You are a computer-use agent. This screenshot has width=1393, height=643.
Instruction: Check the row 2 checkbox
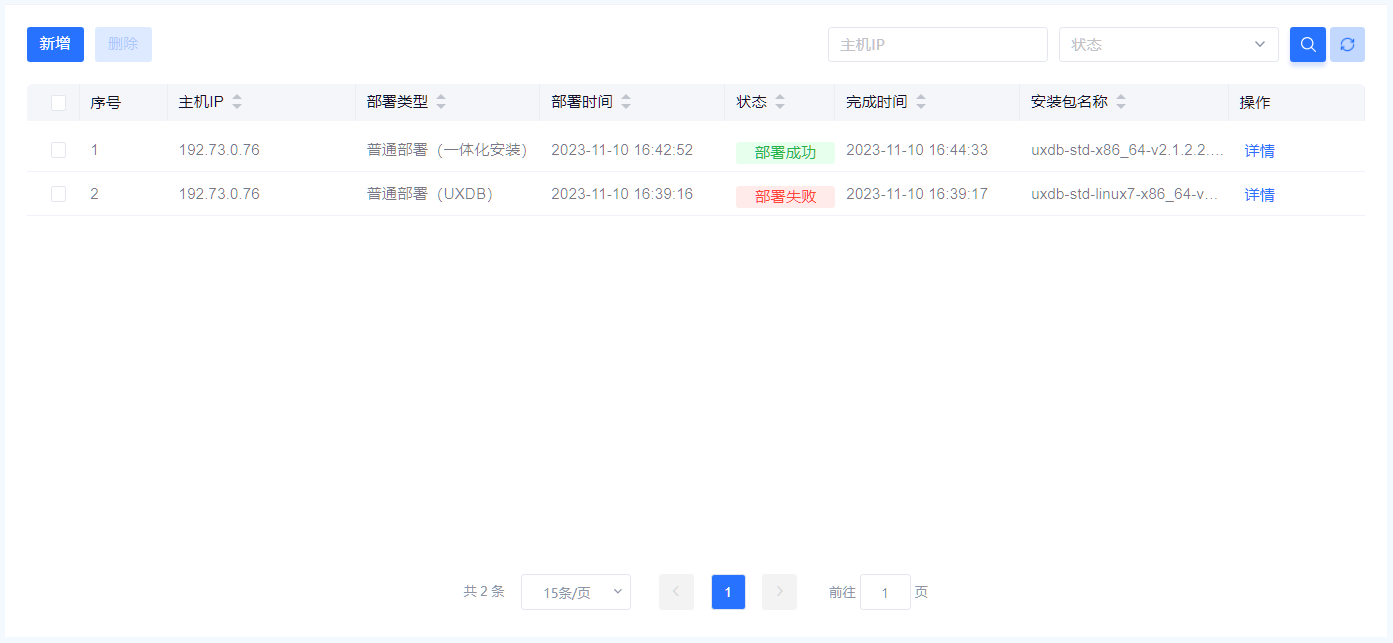(58, 194)
